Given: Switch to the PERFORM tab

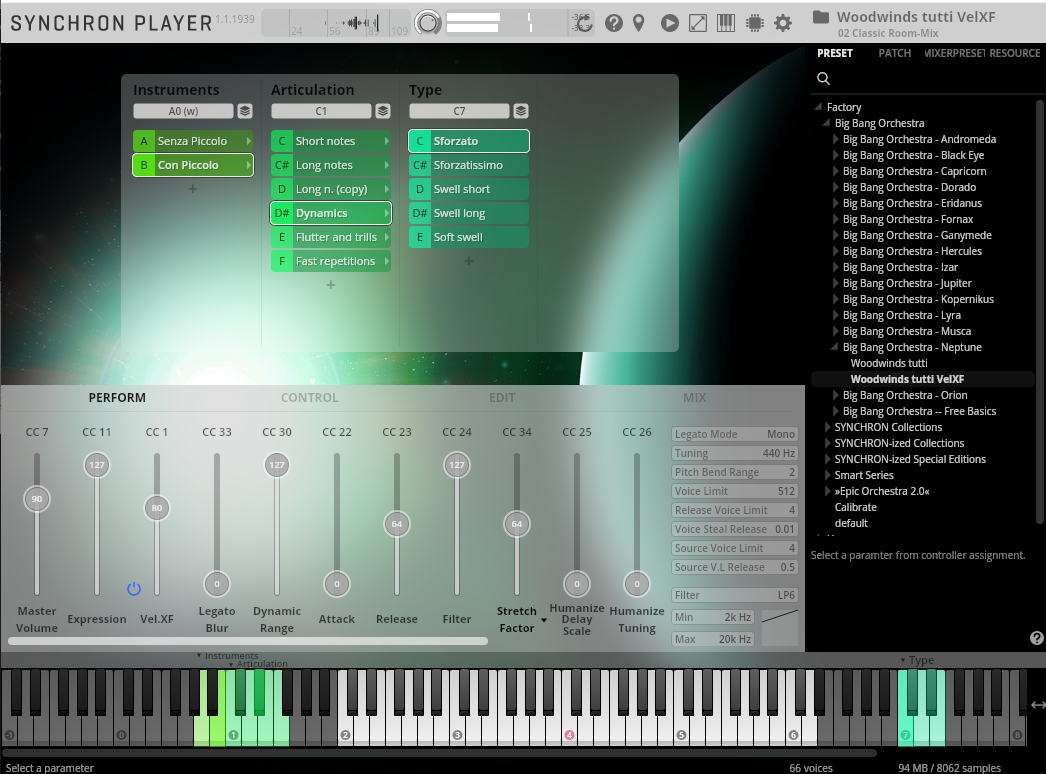Looking at the screenshot, I should pos(117,398).
